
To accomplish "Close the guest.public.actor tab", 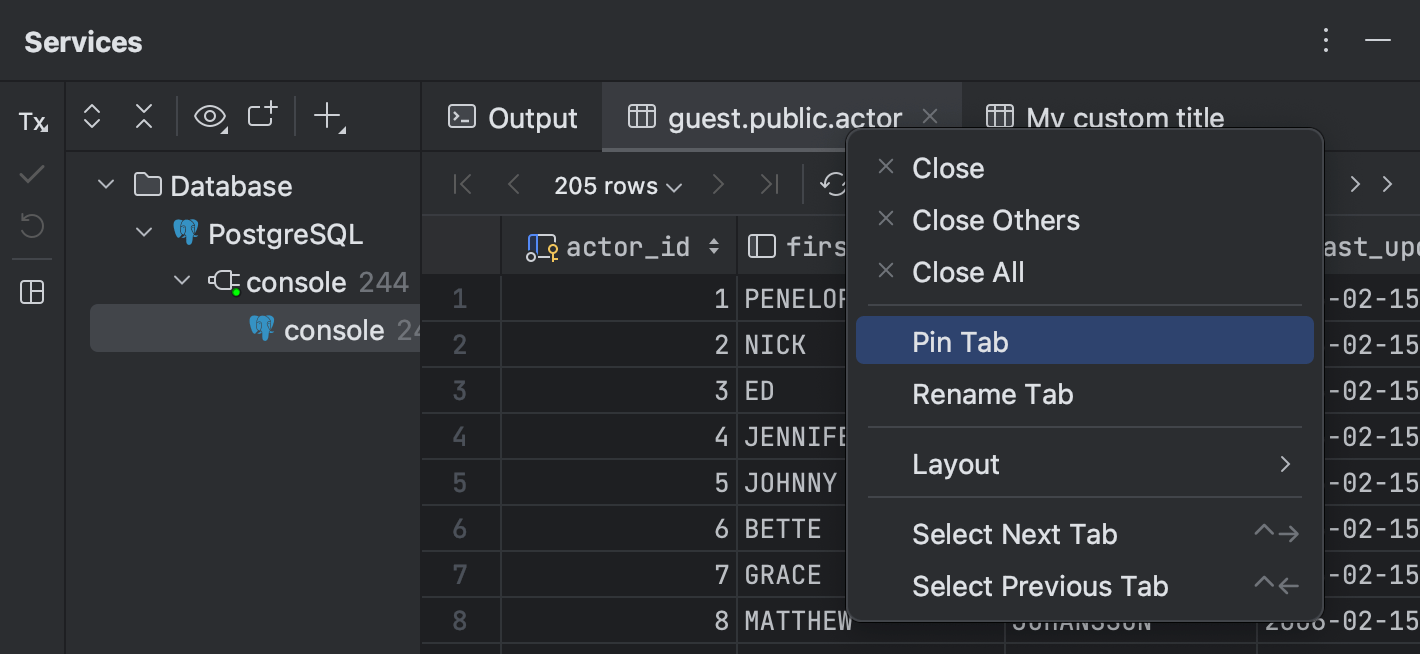I will pyautogui.click(x=929, y=117).
